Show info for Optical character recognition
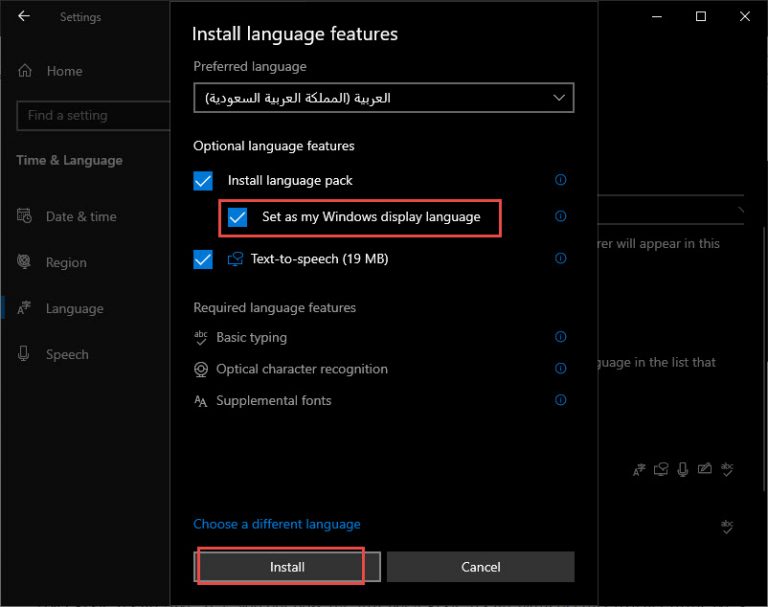The width and height of the screenshot is (768, 607). point(560,368)
